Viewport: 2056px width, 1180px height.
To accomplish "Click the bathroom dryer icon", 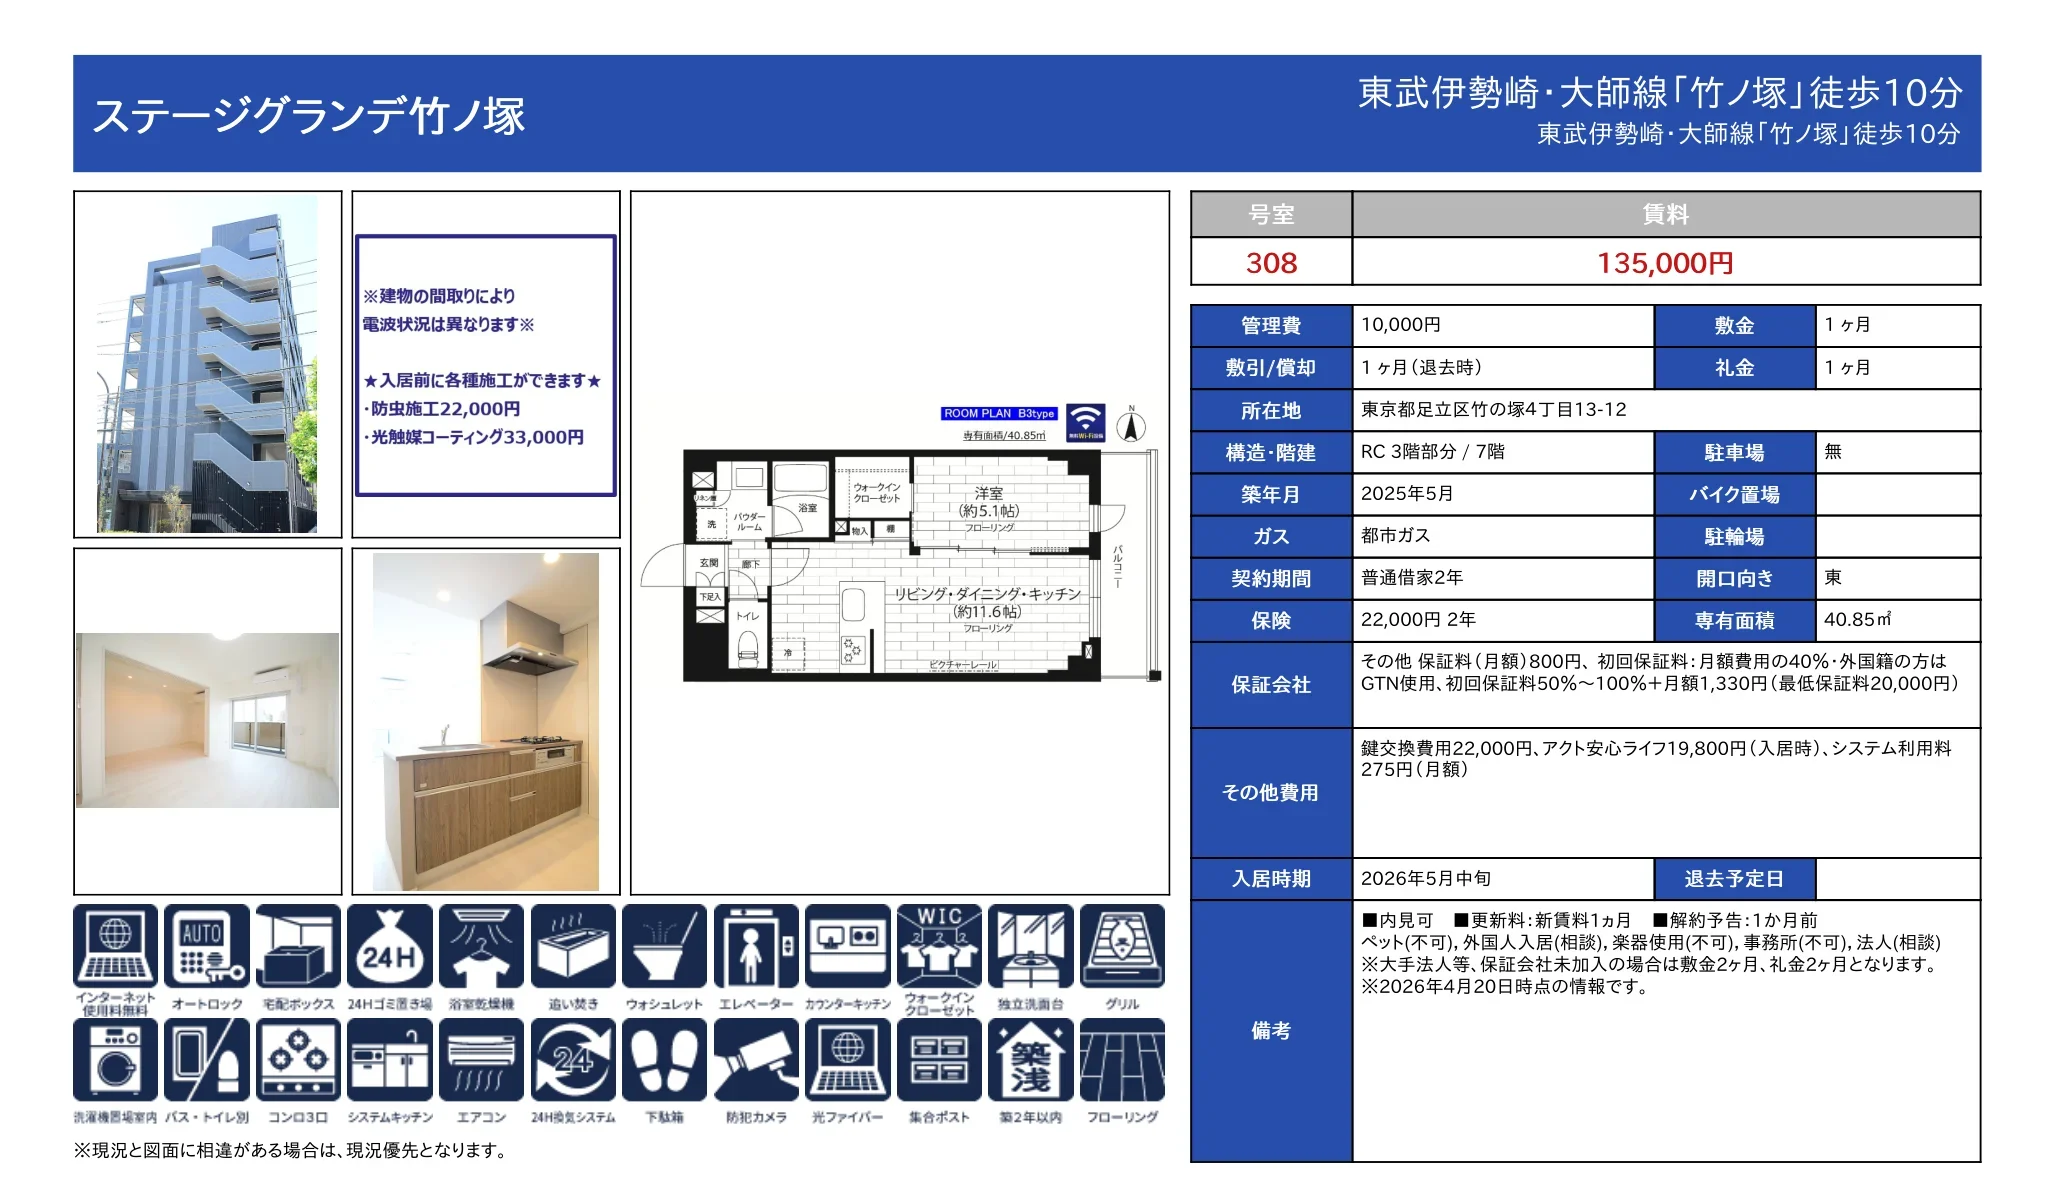I will (x=481, y=946).
